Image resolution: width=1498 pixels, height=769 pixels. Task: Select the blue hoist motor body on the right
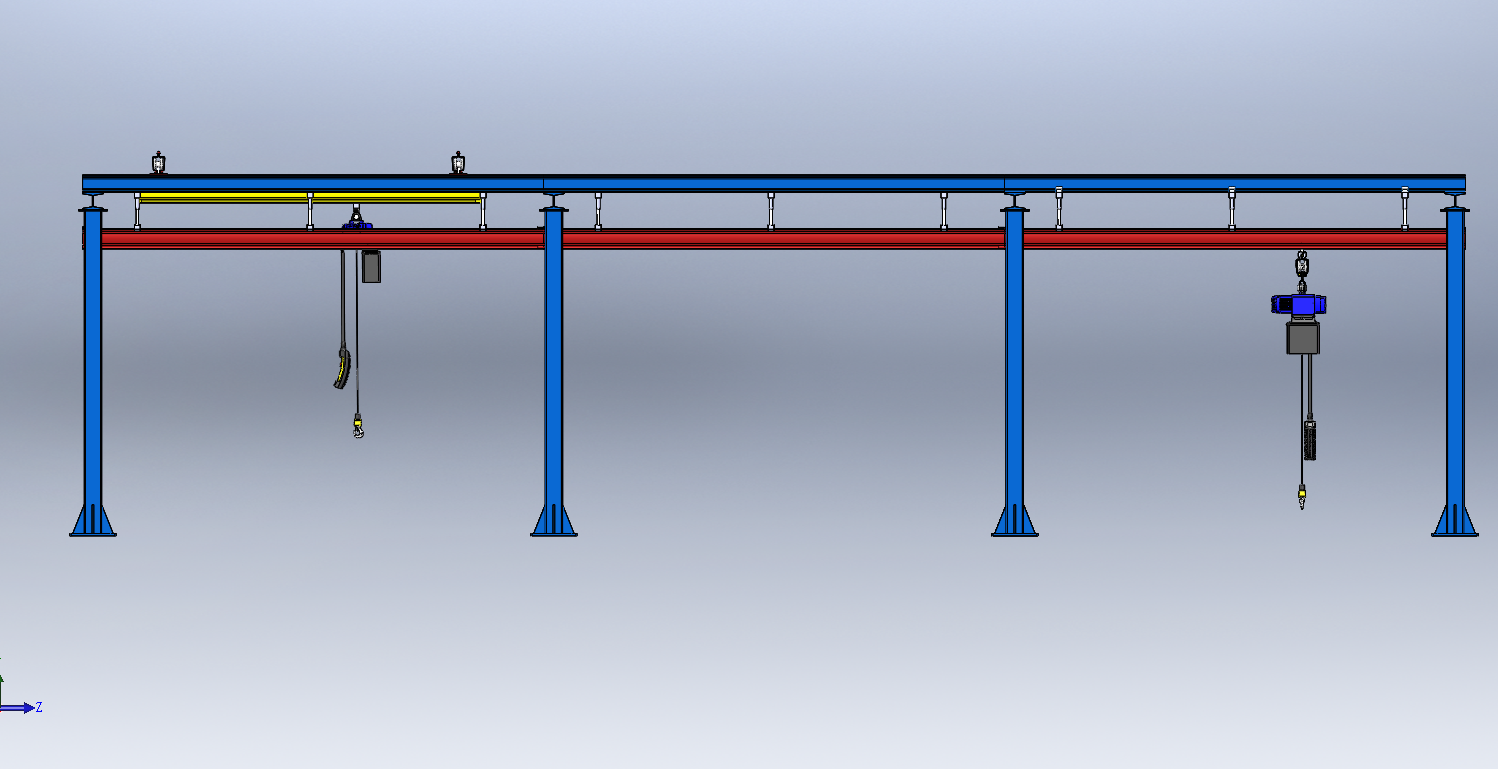click(x=1298, y=303)
